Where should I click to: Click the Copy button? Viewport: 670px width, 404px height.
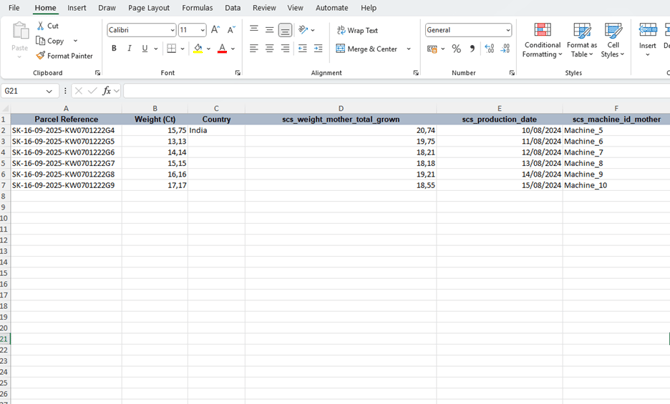point(50,41)
